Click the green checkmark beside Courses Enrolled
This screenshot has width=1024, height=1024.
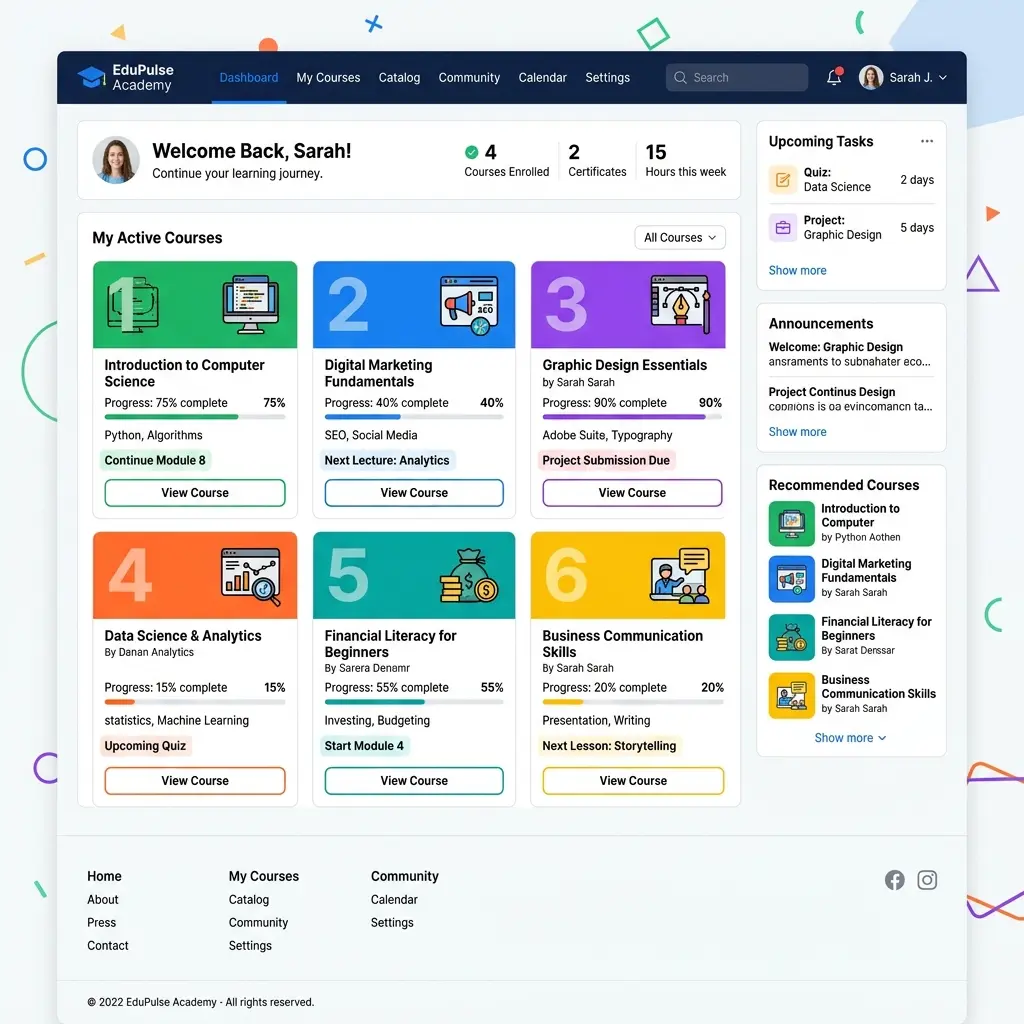pos(470,153)
